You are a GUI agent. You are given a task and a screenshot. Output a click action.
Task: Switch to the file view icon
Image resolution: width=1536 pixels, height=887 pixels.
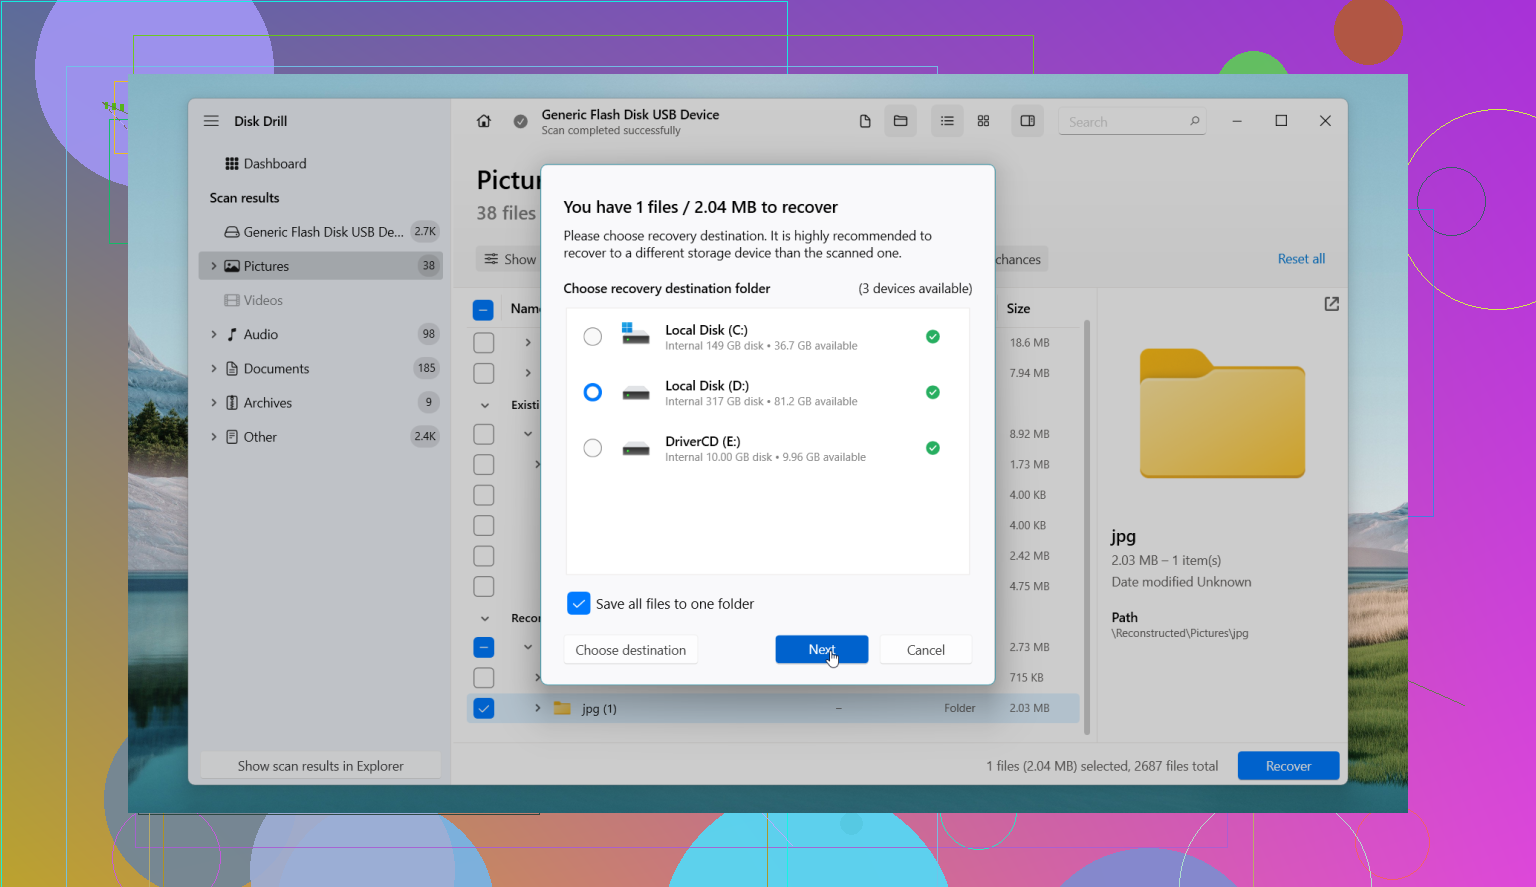pos(865,121)
